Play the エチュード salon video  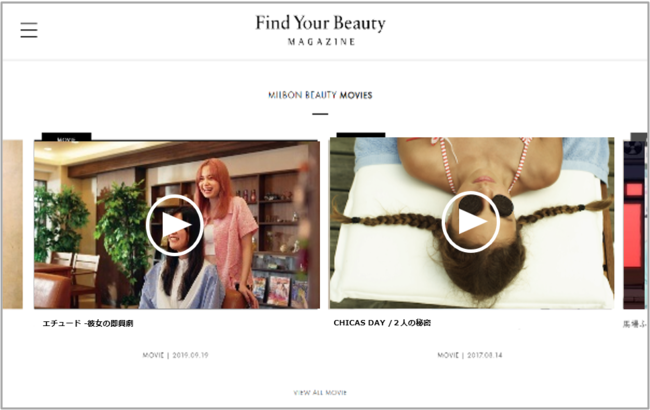tap(175, 225)
